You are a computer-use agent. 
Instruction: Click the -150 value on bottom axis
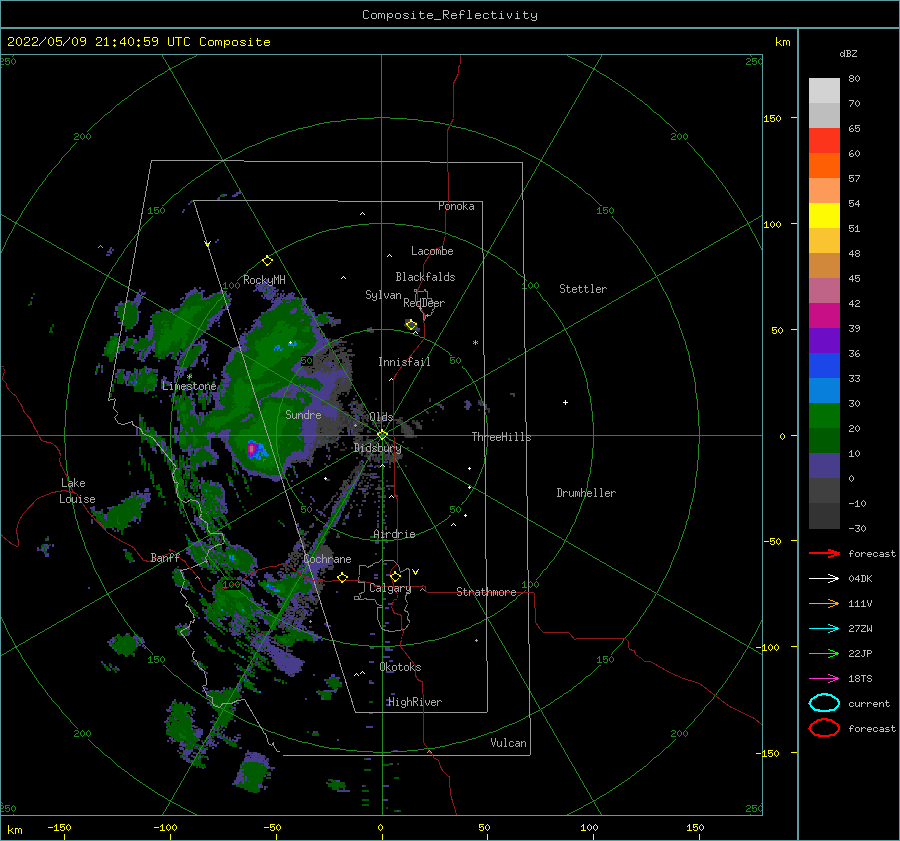click(59, 827)
